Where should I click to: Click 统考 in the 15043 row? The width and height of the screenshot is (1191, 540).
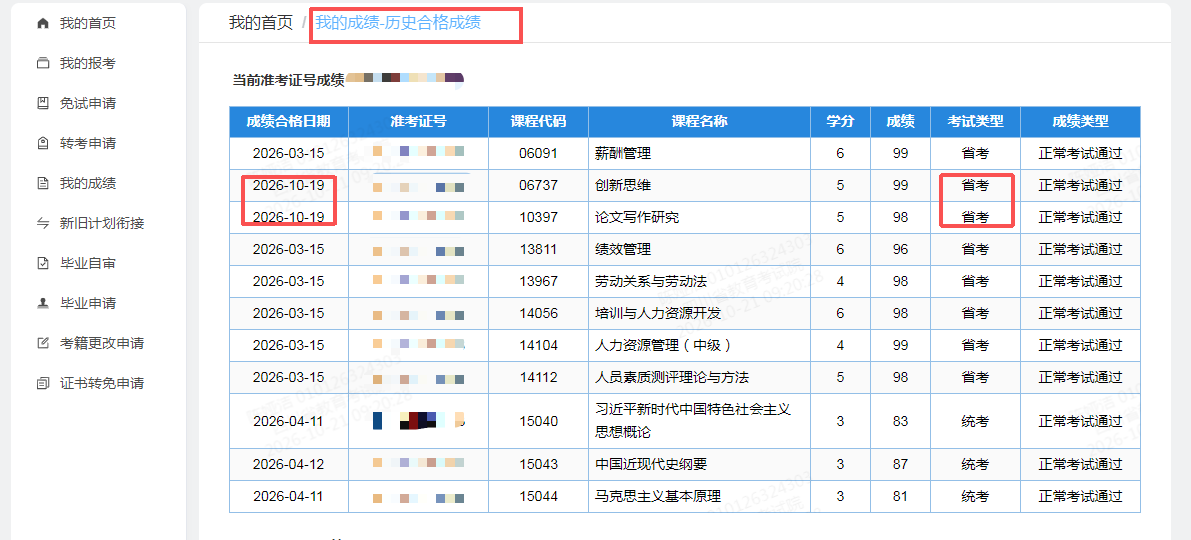pos(975,464)
